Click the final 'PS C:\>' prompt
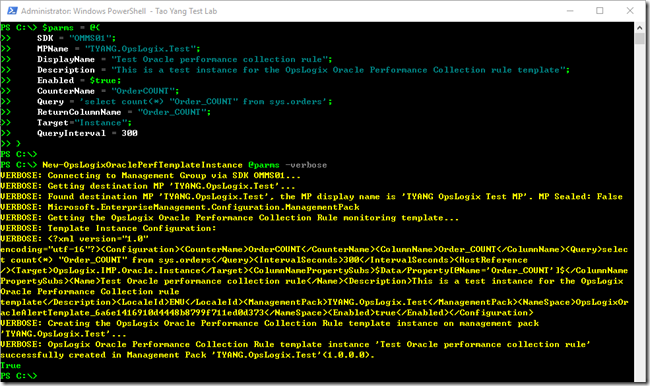 tap(19, 376)
